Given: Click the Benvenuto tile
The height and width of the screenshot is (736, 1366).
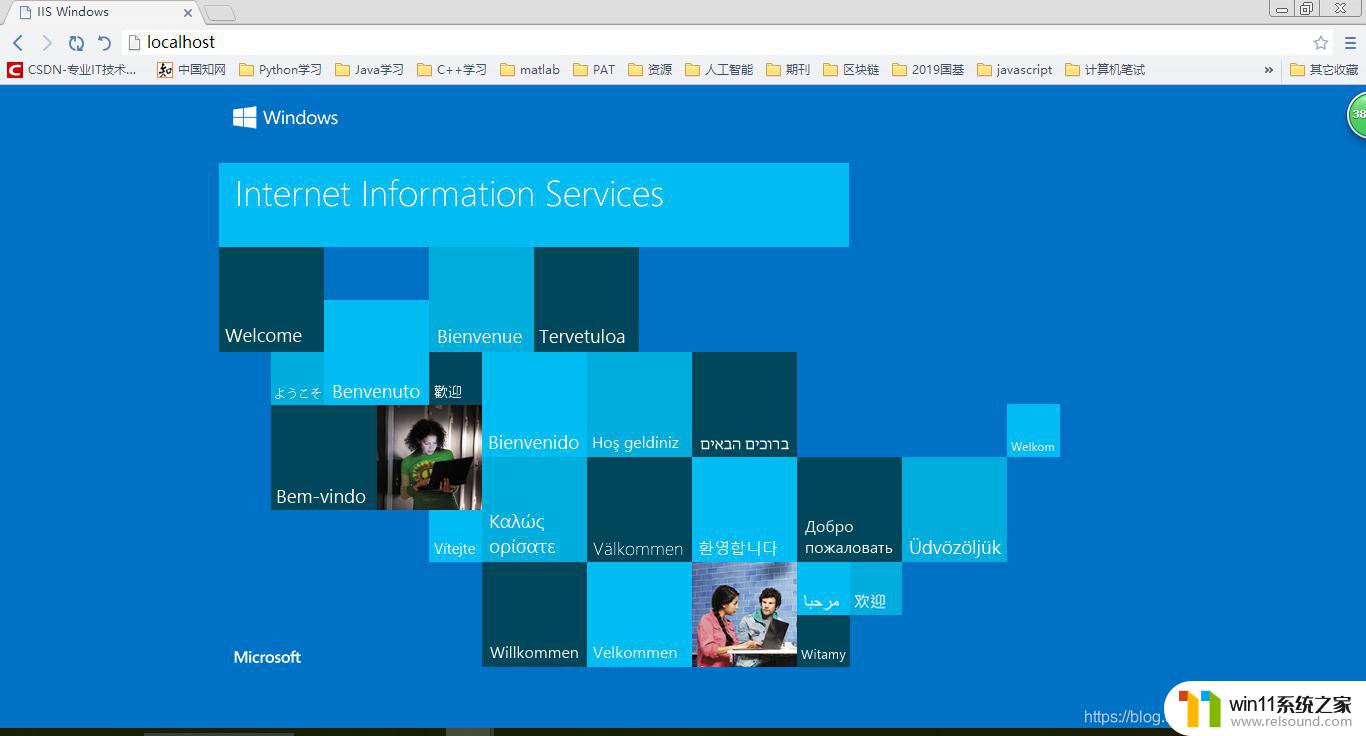Looking at the screenshot, I should point(376,353).
